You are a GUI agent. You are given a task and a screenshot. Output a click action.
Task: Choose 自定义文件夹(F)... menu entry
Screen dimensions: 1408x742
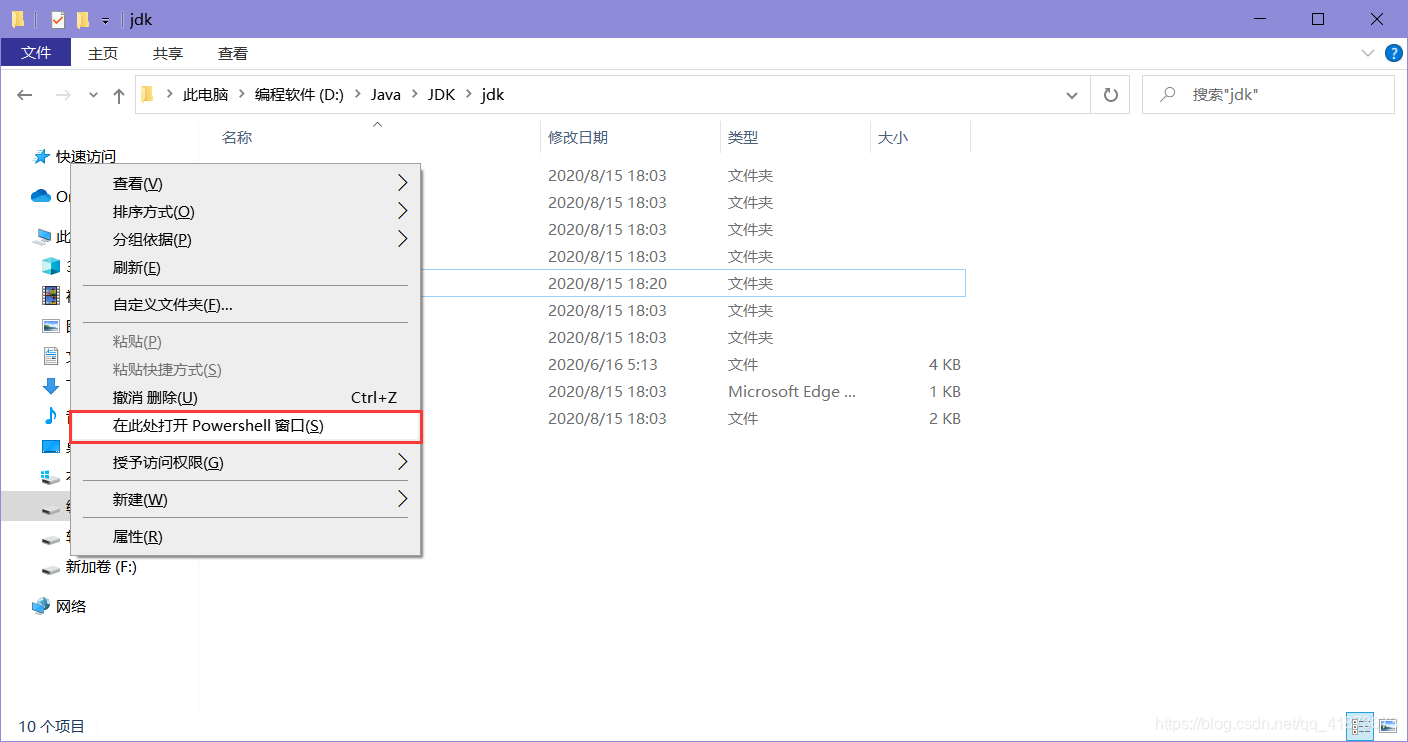(245, 305)
